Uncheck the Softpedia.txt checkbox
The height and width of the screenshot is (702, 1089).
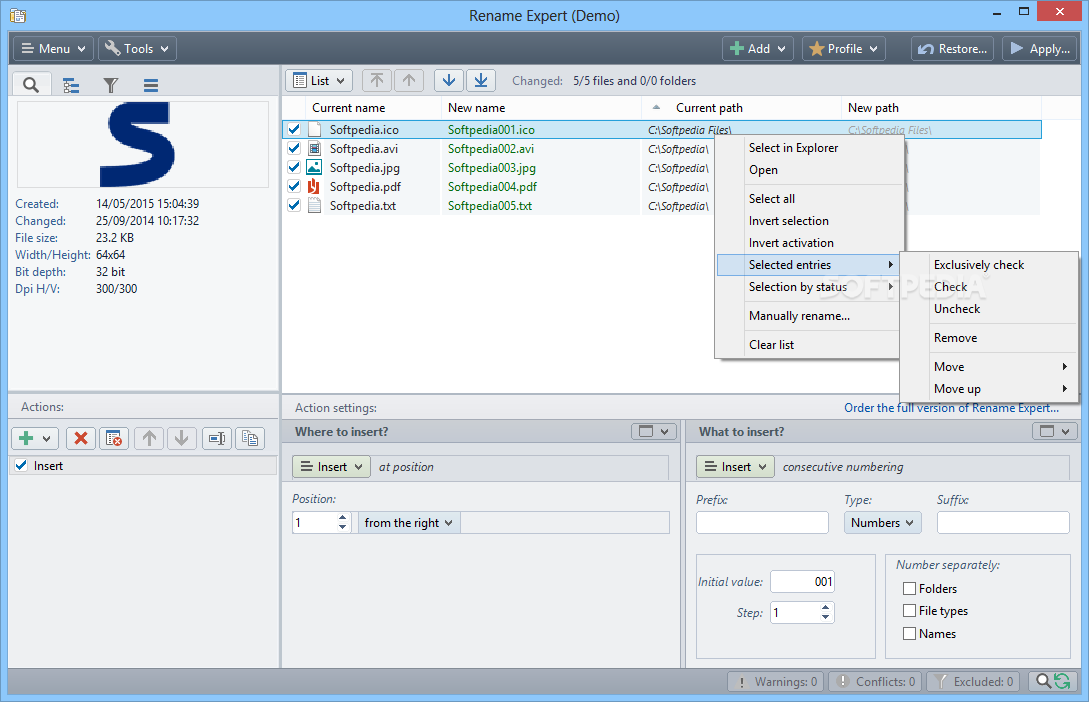pos(294,205)
